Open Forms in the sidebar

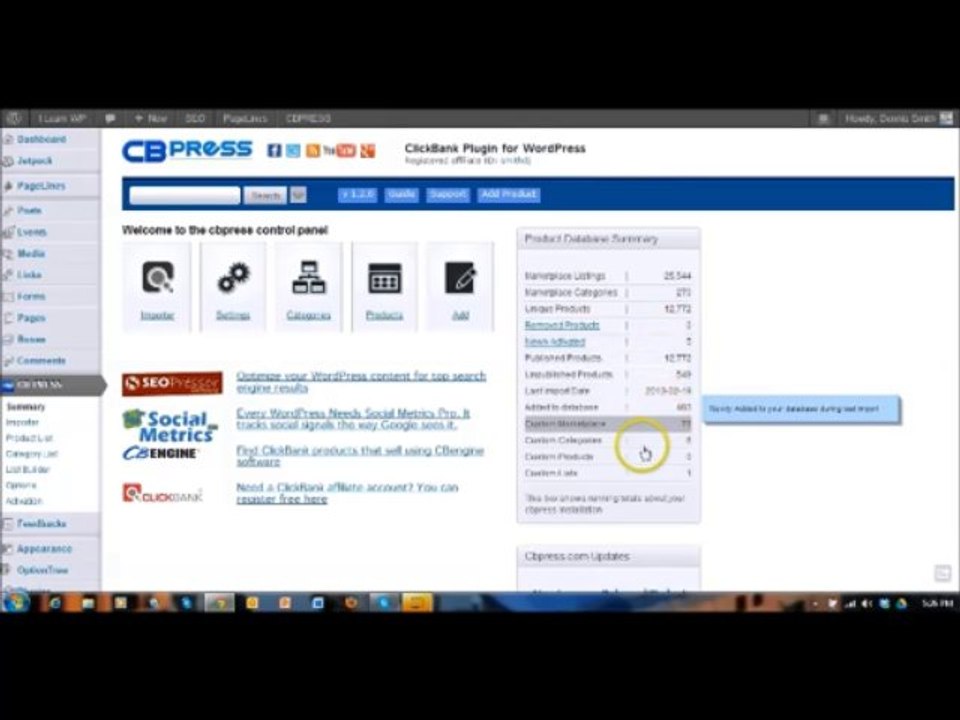(x=31, y=296)
